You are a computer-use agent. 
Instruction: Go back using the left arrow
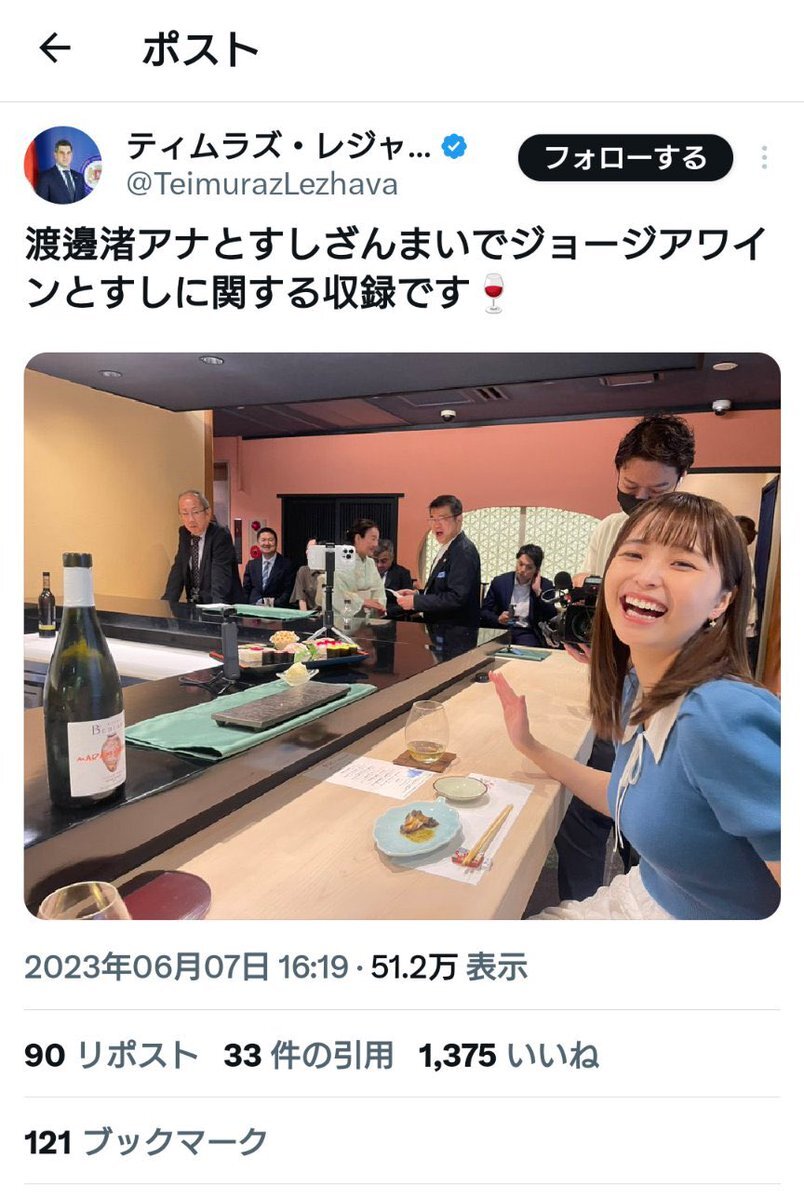[54, 50]
